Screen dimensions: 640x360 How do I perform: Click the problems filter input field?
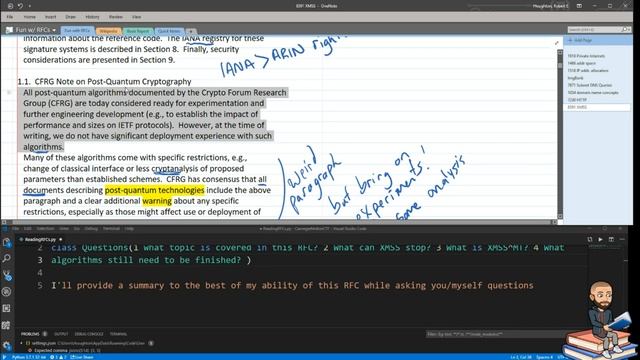click(x=496, y=334)
